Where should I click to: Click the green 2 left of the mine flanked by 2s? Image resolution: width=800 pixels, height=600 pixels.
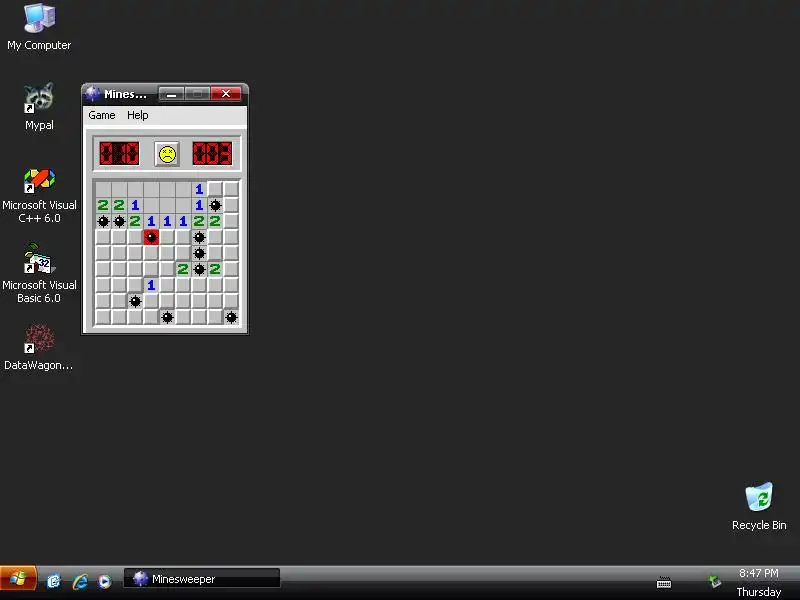tap(183, 269)
